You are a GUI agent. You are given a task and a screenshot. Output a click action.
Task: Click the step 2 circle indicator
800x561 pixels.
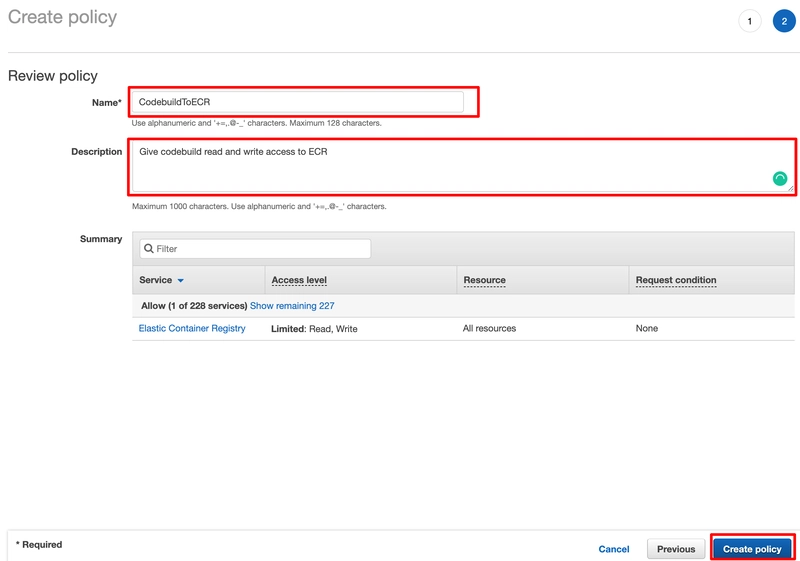[x=784, y=21]
